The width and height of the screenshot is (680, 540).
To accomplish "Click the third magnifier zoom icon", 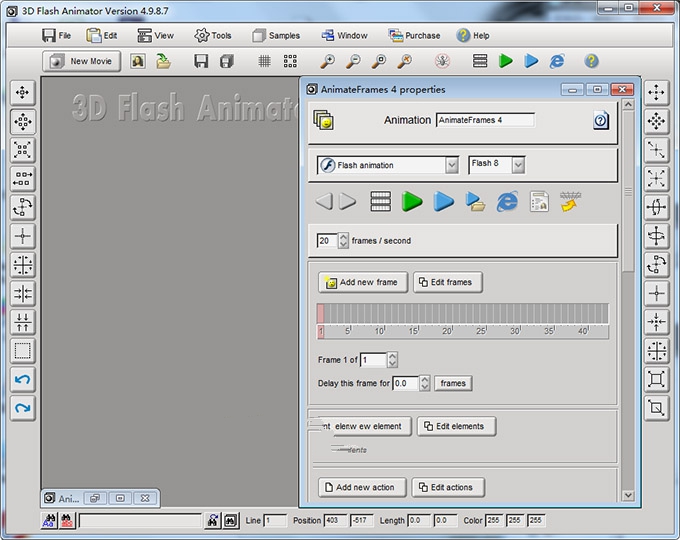I will pyautogui.click(x=379, y=61).
